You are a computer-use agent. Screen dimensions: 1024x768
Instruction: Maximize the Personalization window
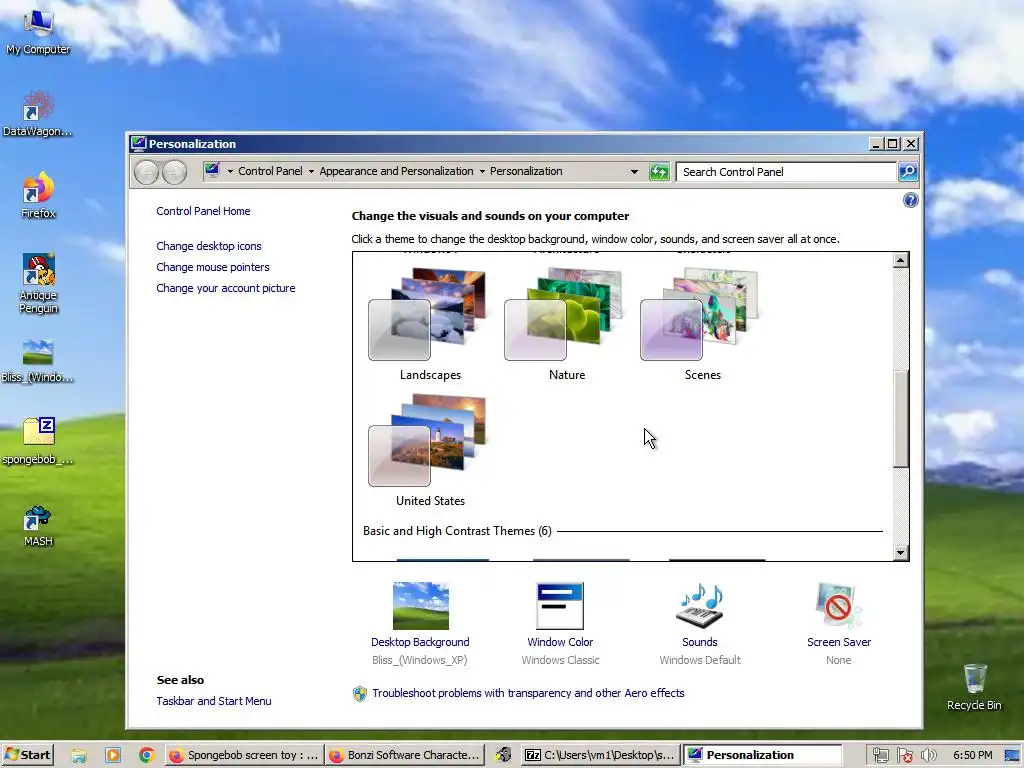pos(893,144)
